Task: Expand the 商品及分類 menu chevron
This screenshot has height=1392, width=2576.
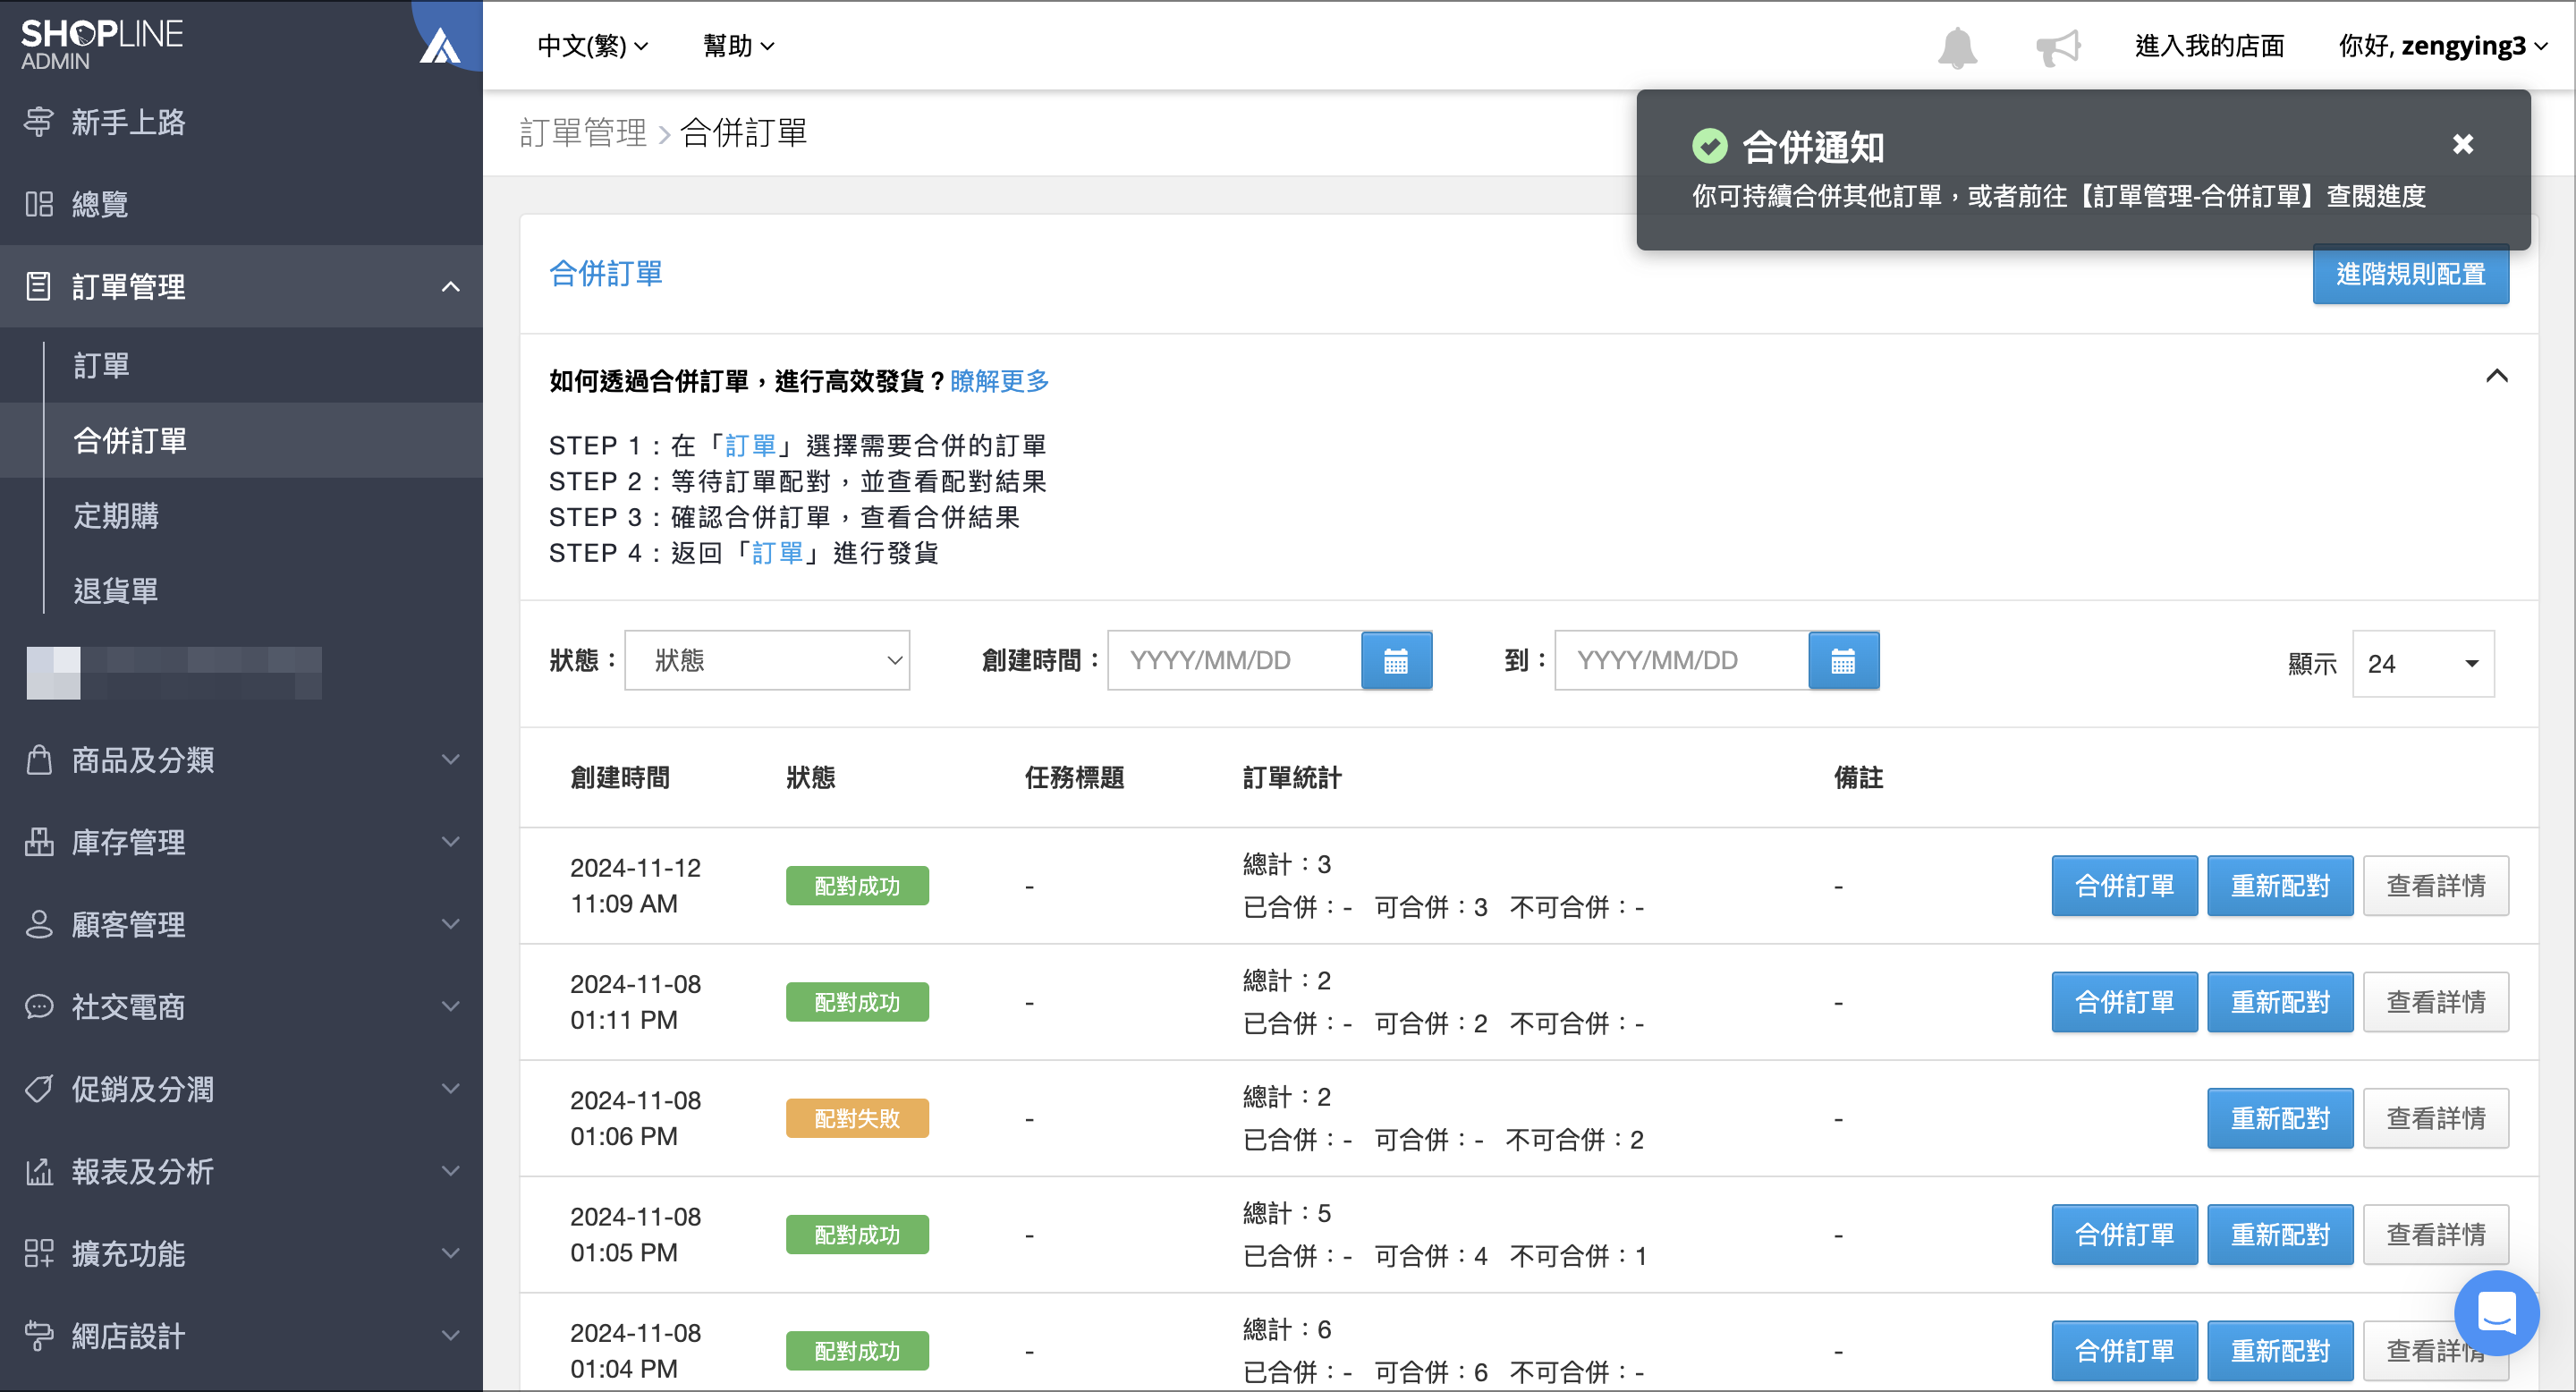Action: [451, 759]
